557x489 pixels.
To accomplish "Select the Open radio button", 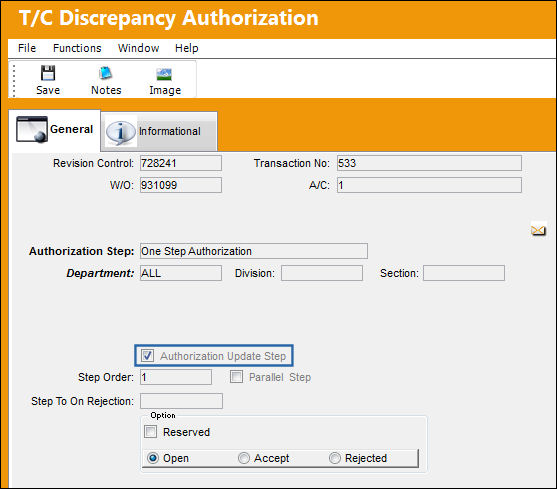I will click(x=153, y=458).
